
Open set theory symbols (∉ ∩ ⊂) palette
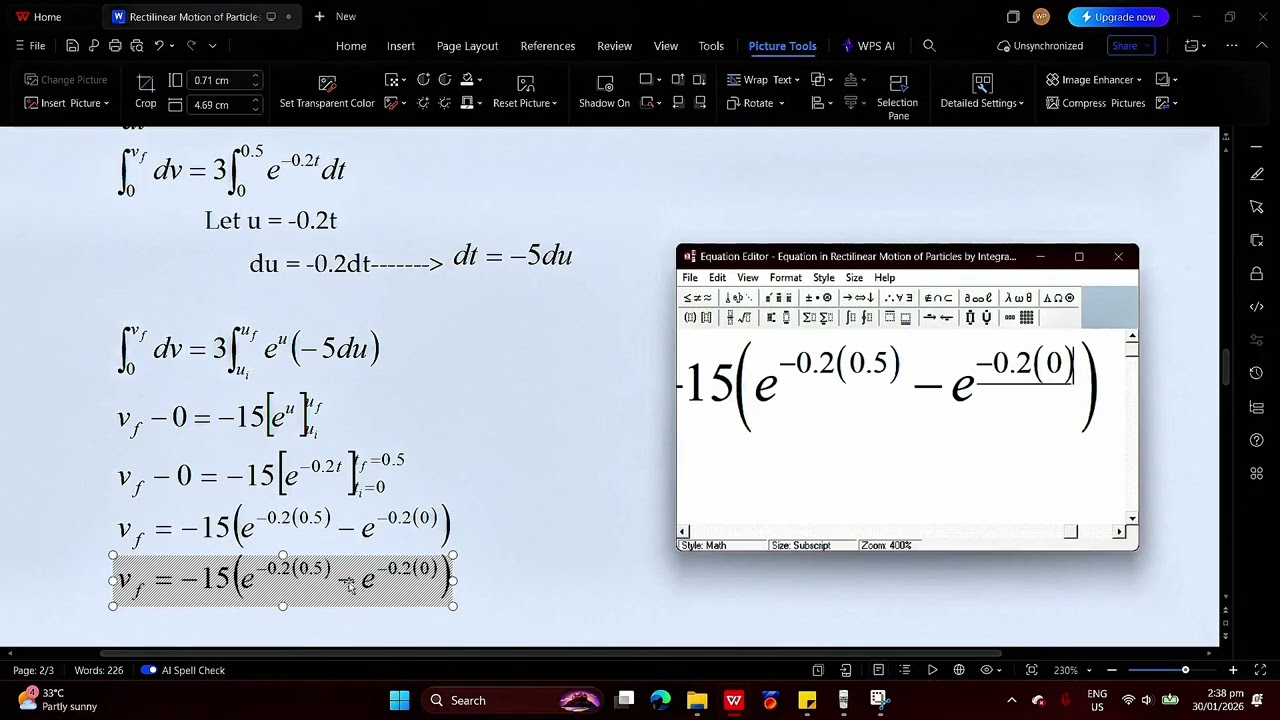click(x=938, y=298)
